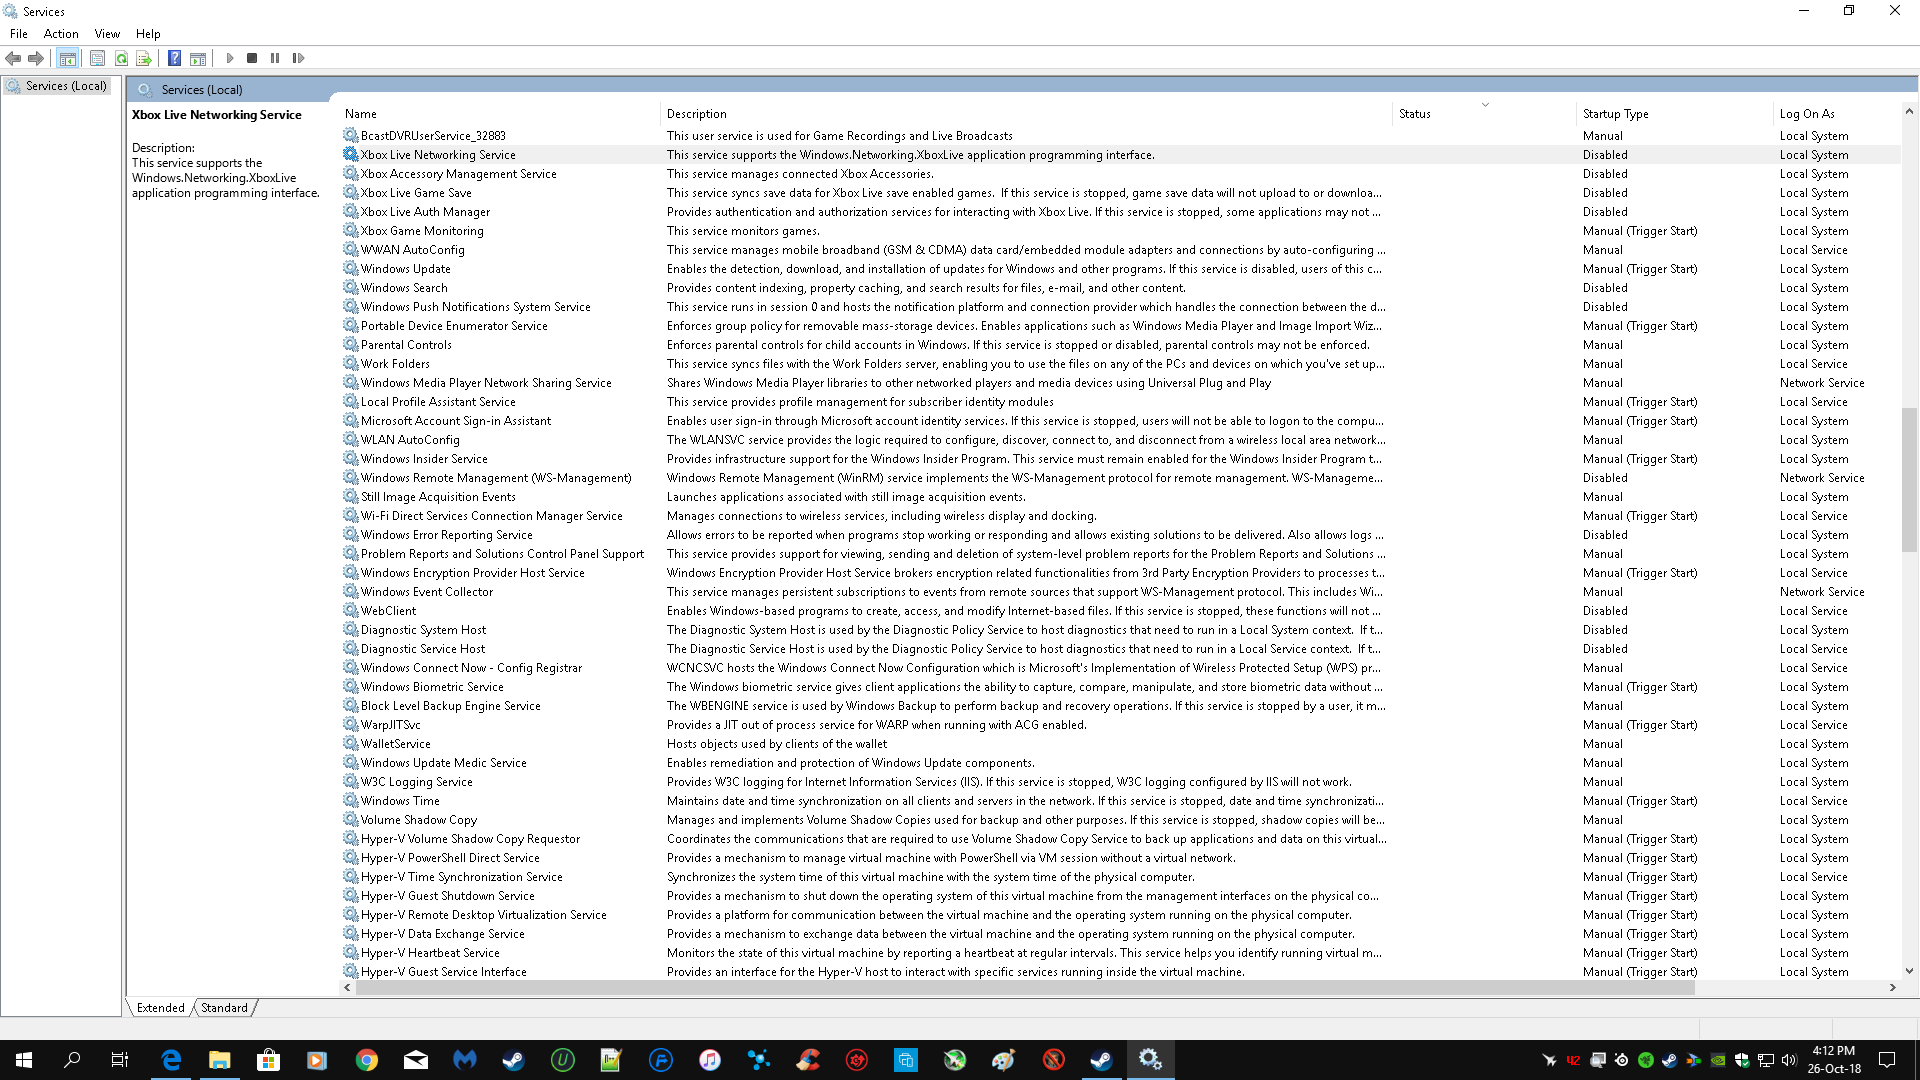Click the Refresh toolbar icon
This screenshot has height=1080, width=1920.
121,58
